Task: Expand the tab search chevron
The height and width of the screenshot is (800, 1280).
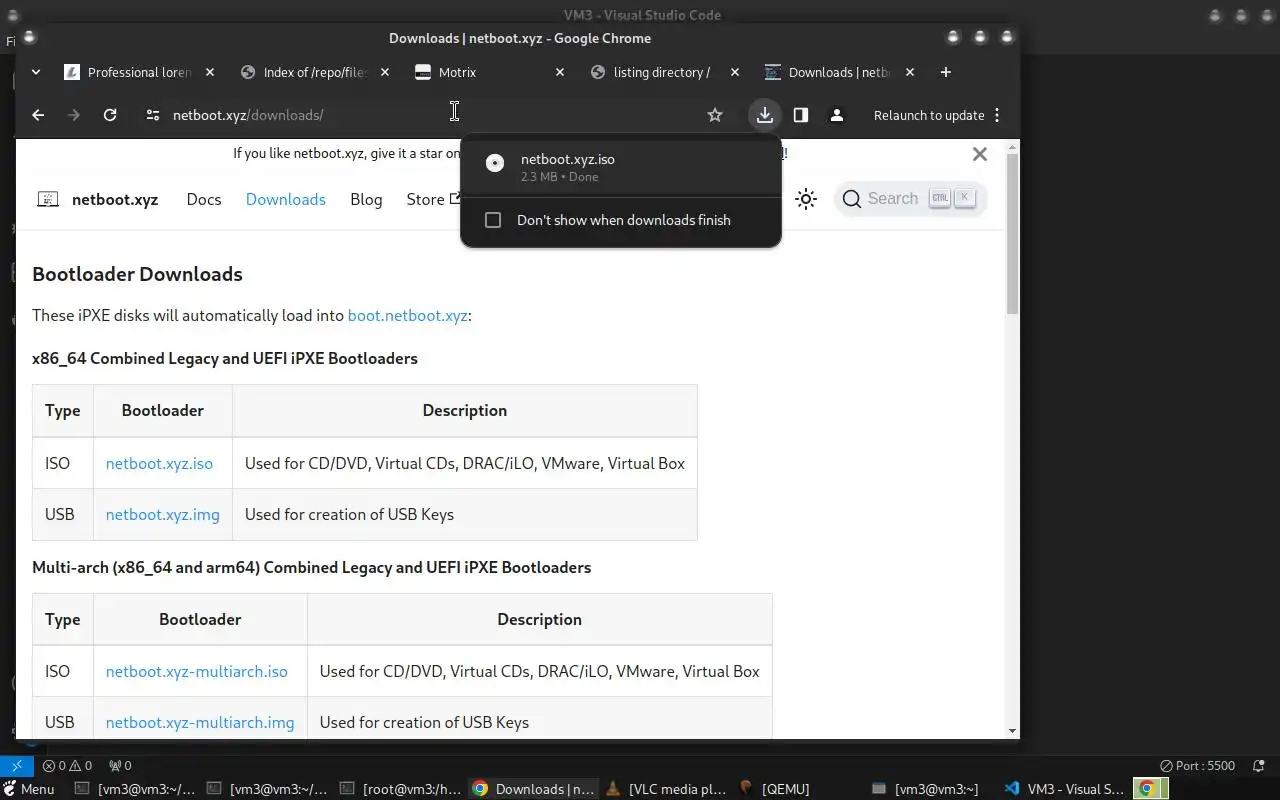Action: (36, 72)
